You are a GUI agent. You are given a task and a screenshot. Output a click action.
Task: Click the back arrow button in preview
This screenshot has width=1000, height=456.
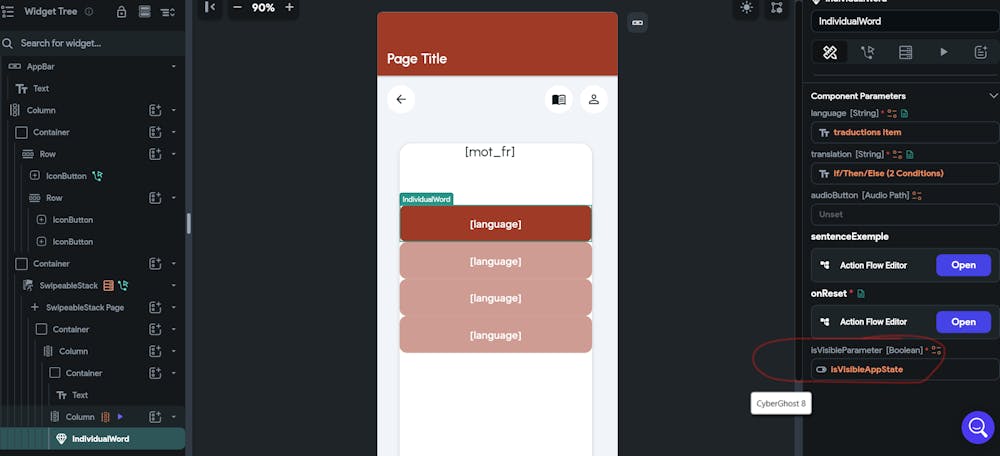401,99
